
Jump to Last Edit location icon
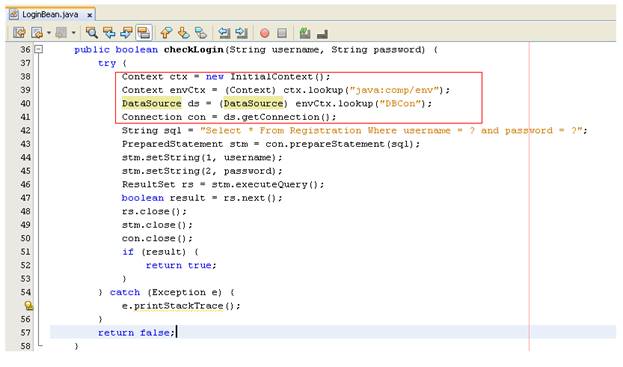(x=19, y=33)
